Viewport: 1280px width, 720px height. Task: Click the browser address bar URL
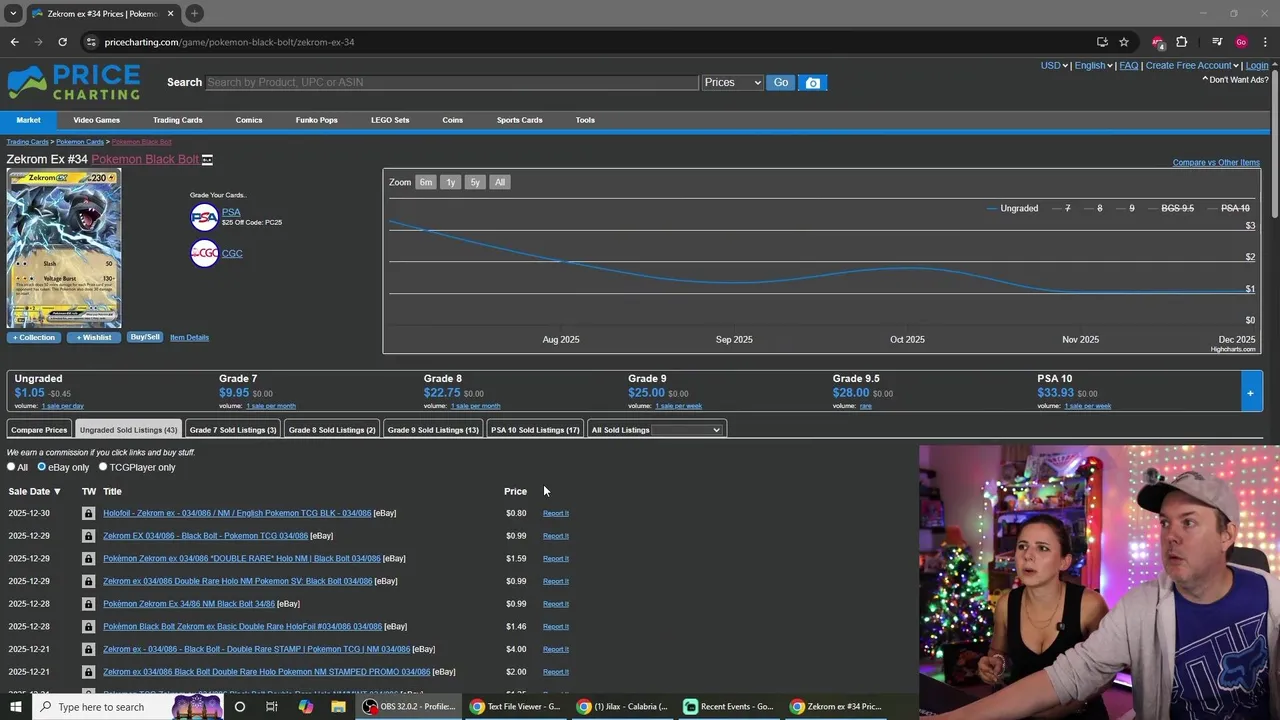[x=229, y=42]
